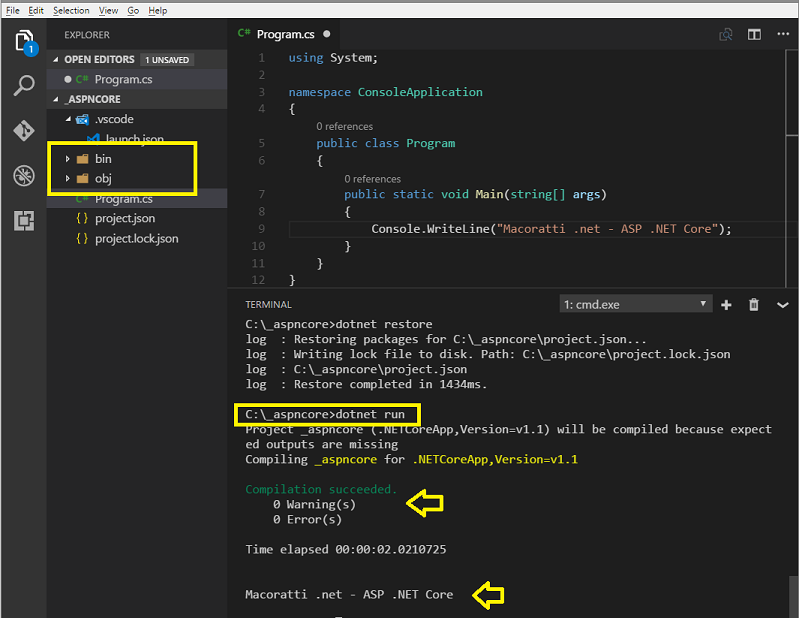Click 'Compilation succeeded.' in terminal

click(x=321, y=489)
